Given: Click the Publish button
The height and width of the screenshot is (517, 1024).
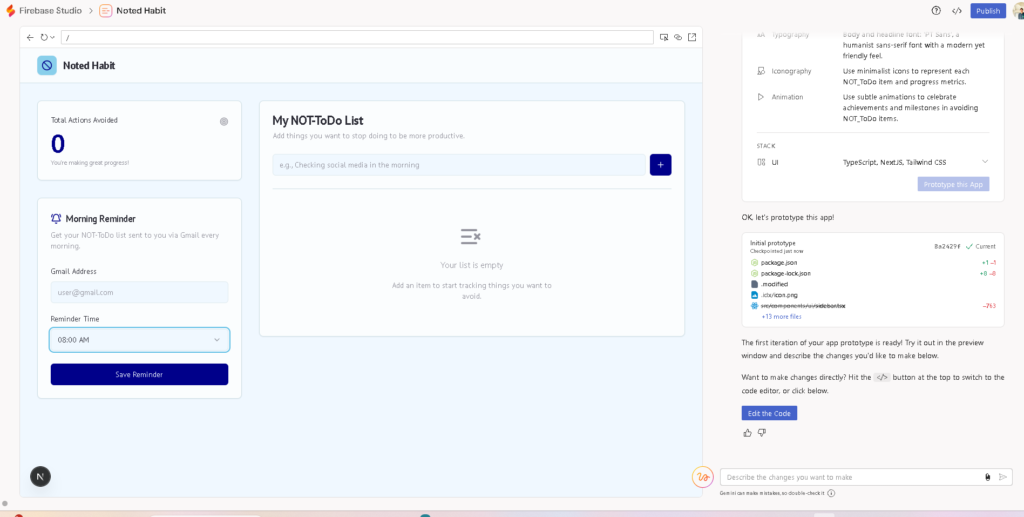Looking at the screenshot, I should coord(988,10).
